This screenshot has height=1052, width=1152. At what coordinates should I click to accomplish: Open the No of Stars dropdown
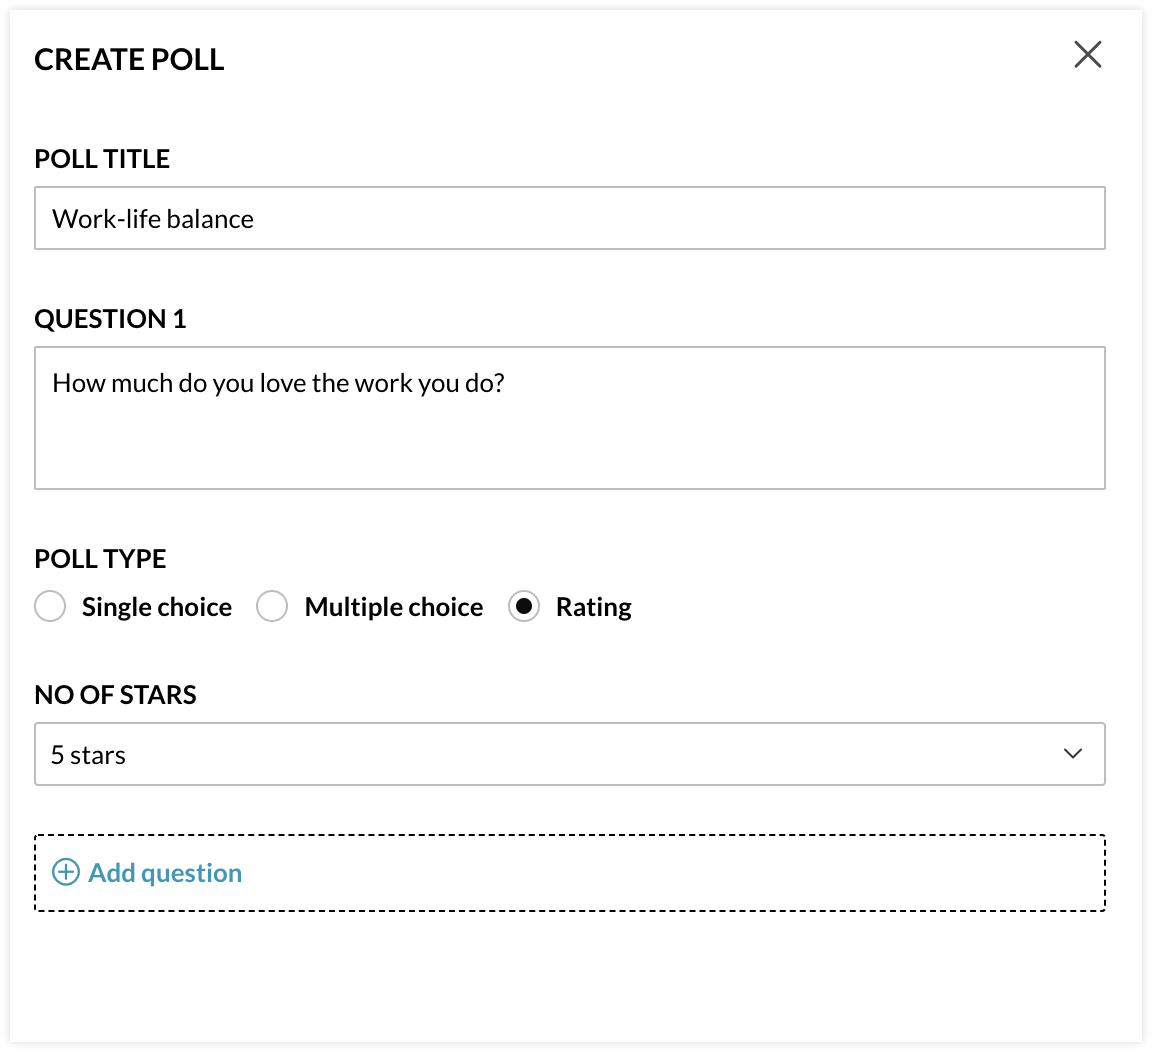569,754
